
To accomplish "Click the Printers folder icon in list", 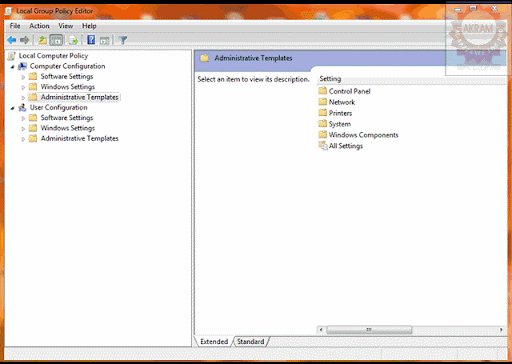I will click(322, 113).
